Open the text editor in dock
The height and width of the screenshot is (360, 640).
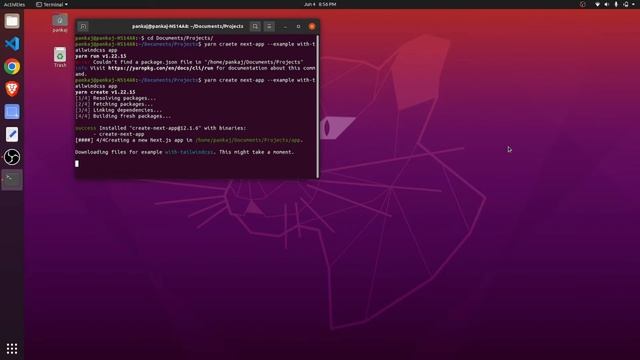point(12,134)
